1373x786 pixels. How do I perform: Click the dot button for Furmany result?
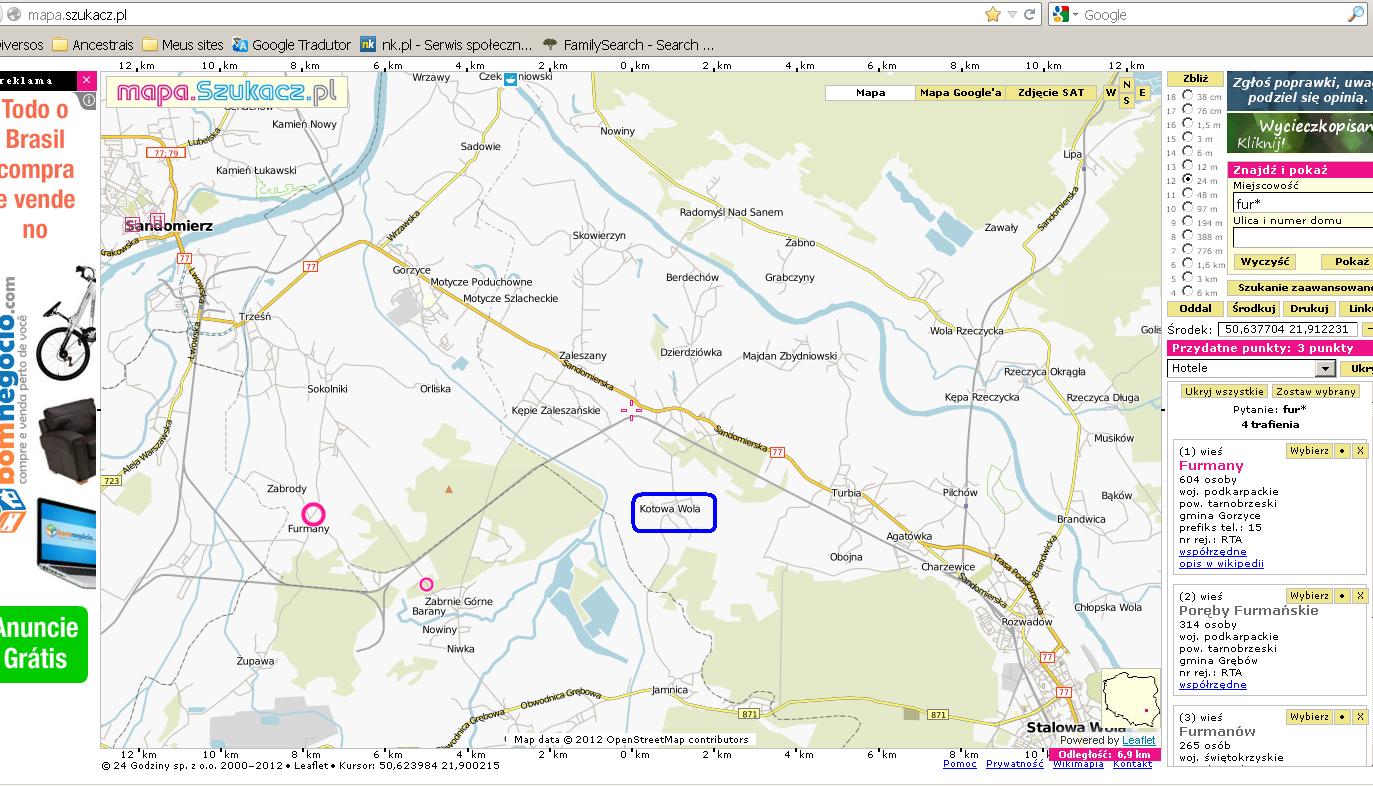click(1343, 451)
